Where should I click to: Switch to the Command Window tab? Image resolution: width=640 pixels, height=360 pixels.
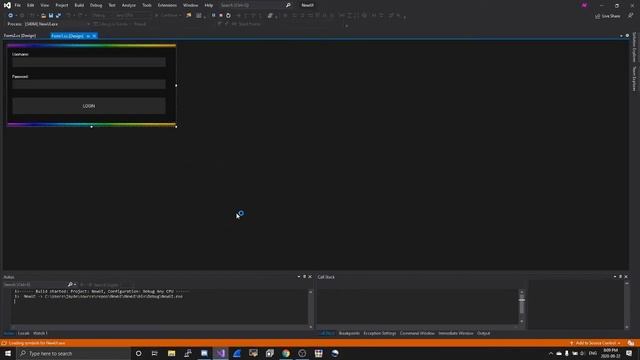(x=417, y=333)
